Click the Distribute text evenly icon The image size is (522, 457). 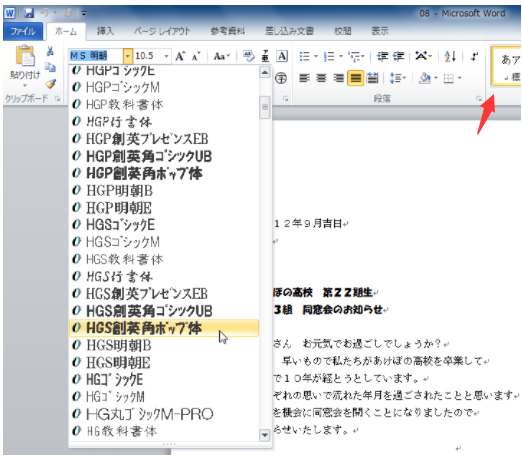[x=372, y=78]
